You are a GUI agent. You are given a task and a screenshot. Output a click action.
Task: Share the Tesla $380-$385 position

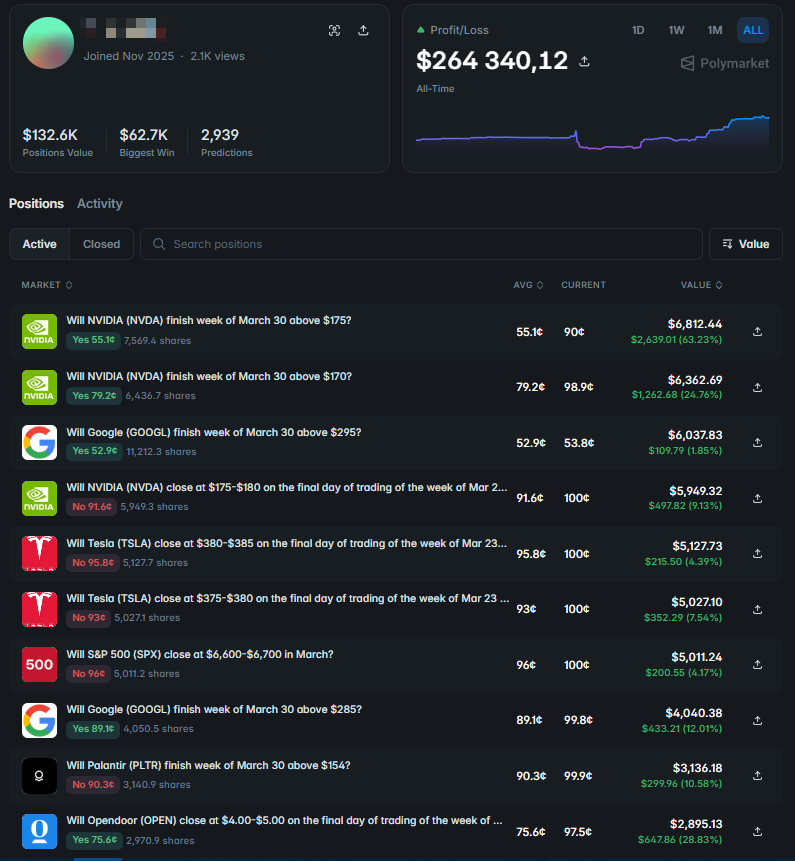click(x=757, y=554)
